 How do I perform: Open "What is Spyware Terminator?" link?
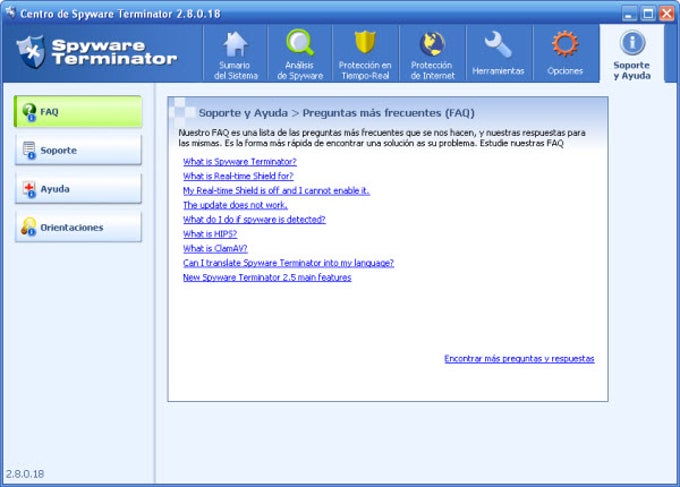(x=240, y=162)
